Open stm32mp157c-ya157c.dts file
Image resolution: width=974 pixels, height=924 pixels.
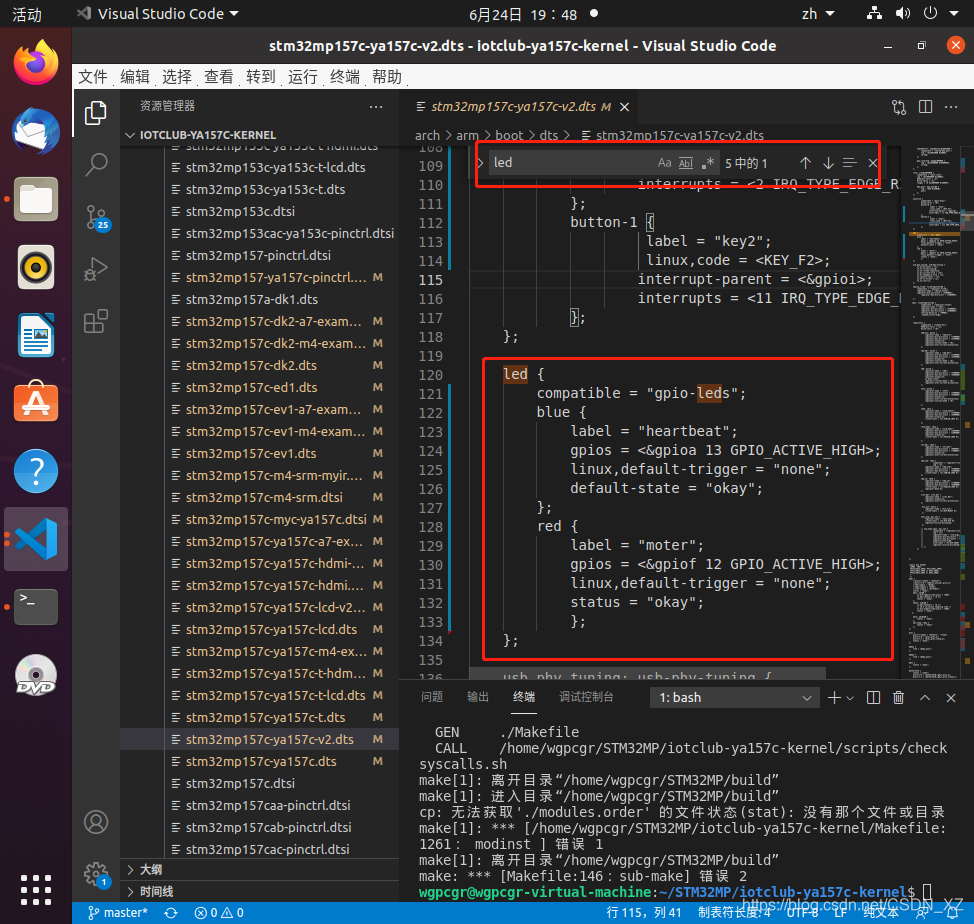pyautogui.click(x=261, y=761)
